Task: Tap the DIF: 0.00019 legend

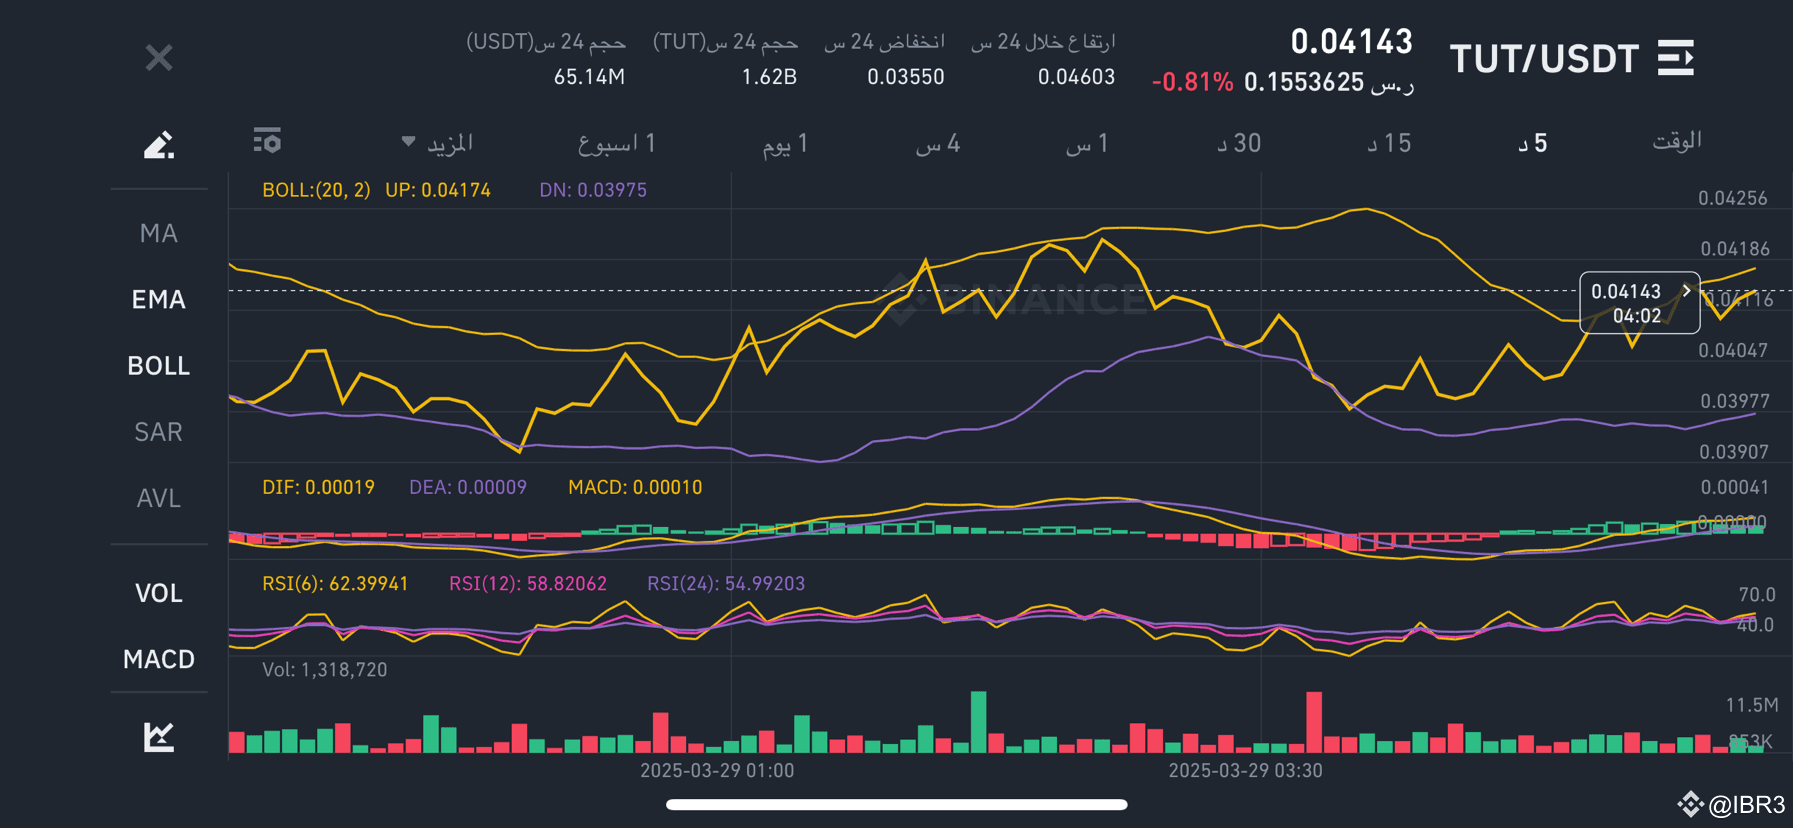Action: coord(318,487)
